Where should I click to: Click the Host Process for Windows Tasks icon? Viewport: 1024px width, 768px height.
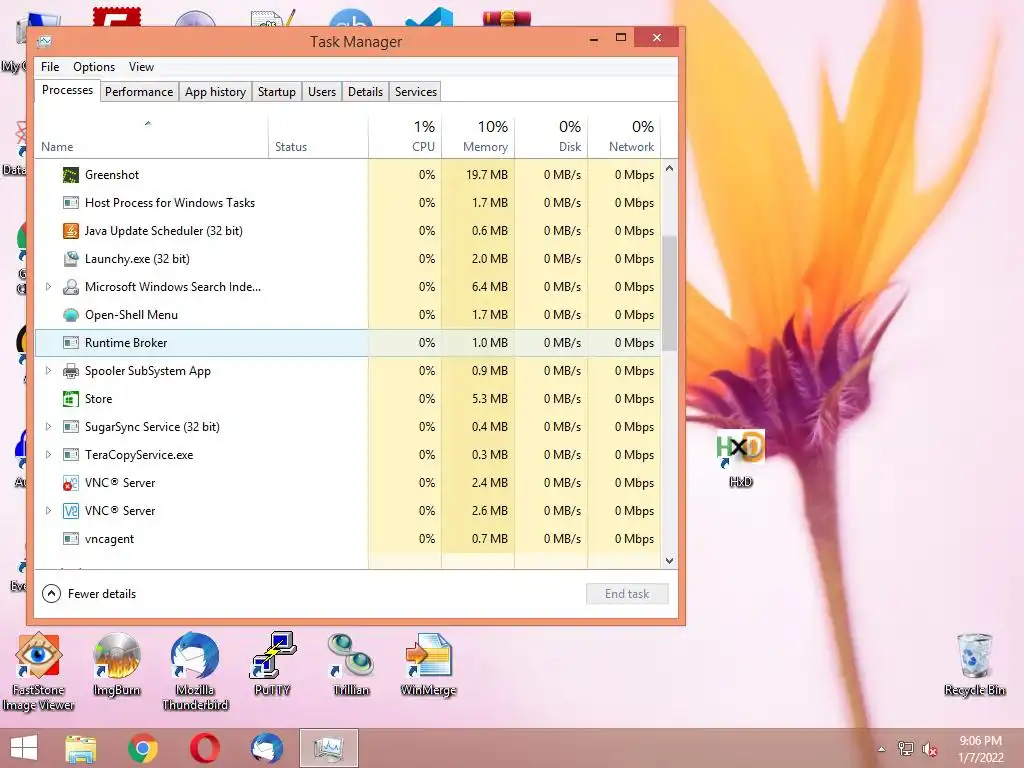pyautogui.click(x=71, y=203)
